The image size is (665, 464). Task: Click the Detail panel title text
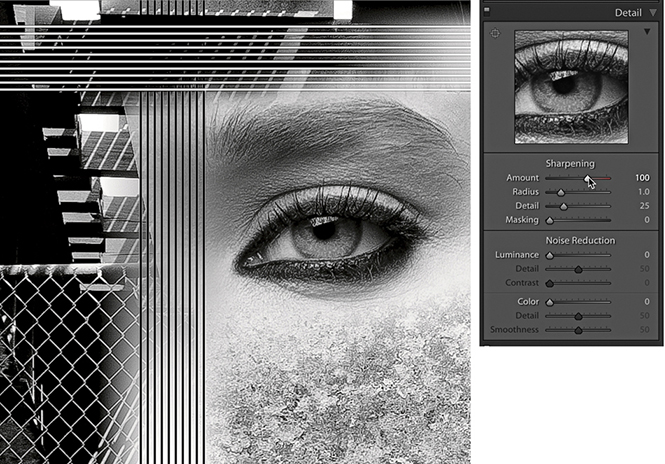click(628, 13)
